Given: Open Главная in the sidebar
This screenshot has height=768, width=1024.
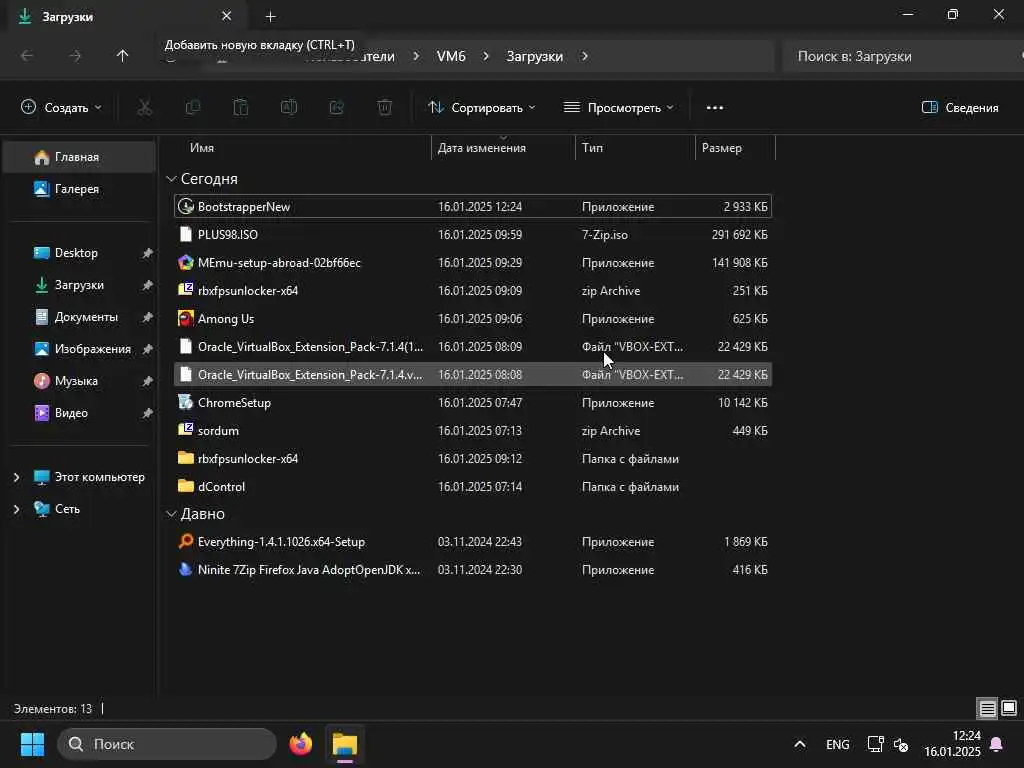Looking at the screenshot, I should click(79, 157).
